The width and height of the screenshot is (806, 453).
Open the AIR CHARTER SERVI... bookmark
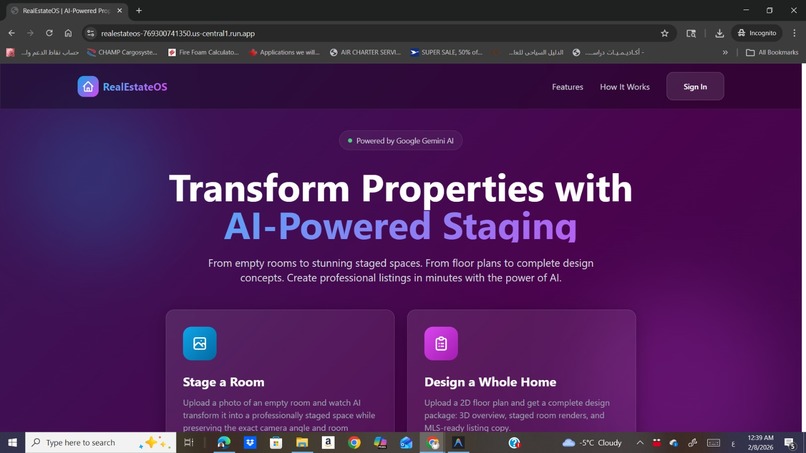(x=365, y=52)
